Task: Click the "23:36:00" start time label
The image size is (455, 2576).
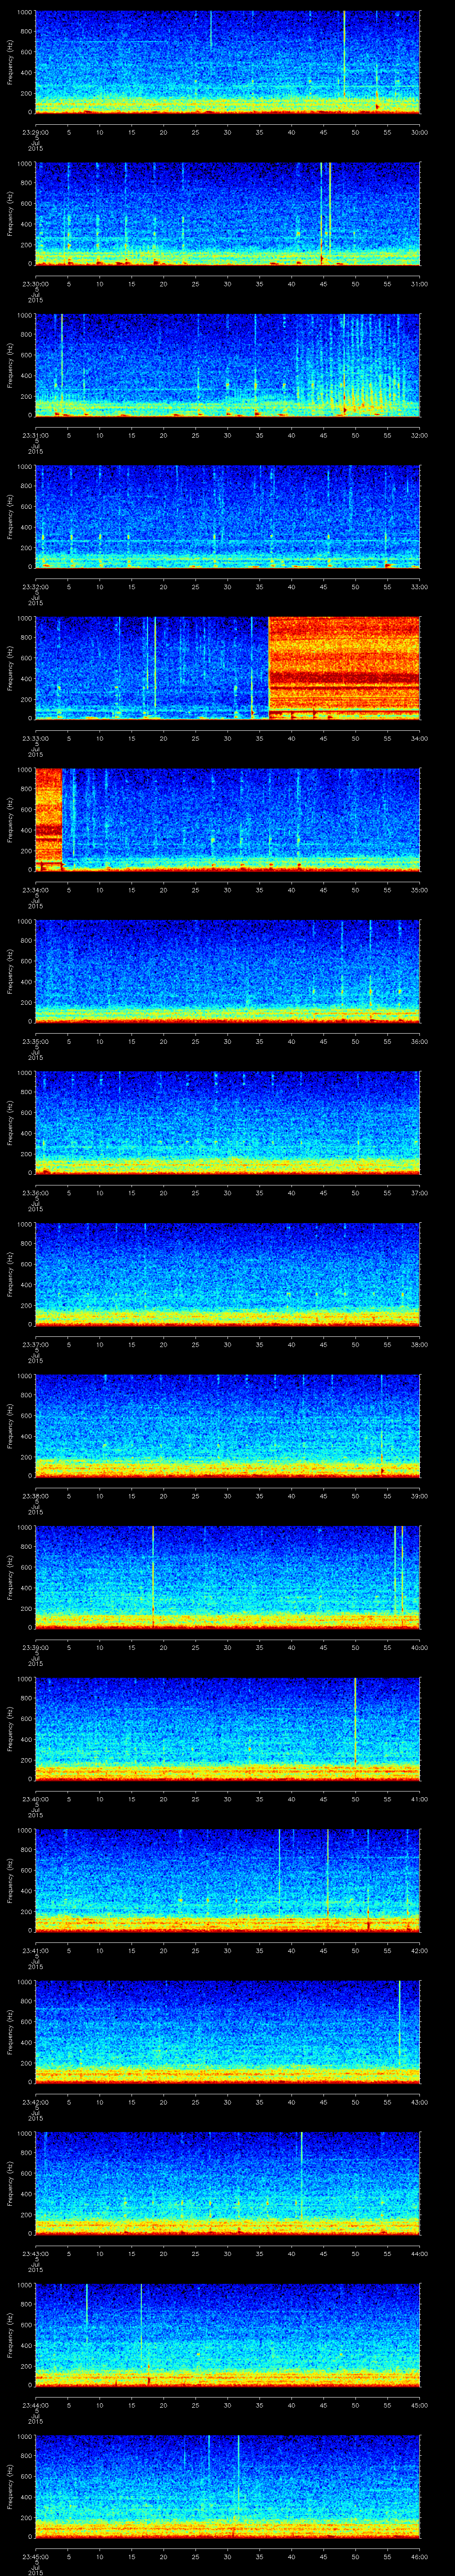Action: click(35, 1193)
